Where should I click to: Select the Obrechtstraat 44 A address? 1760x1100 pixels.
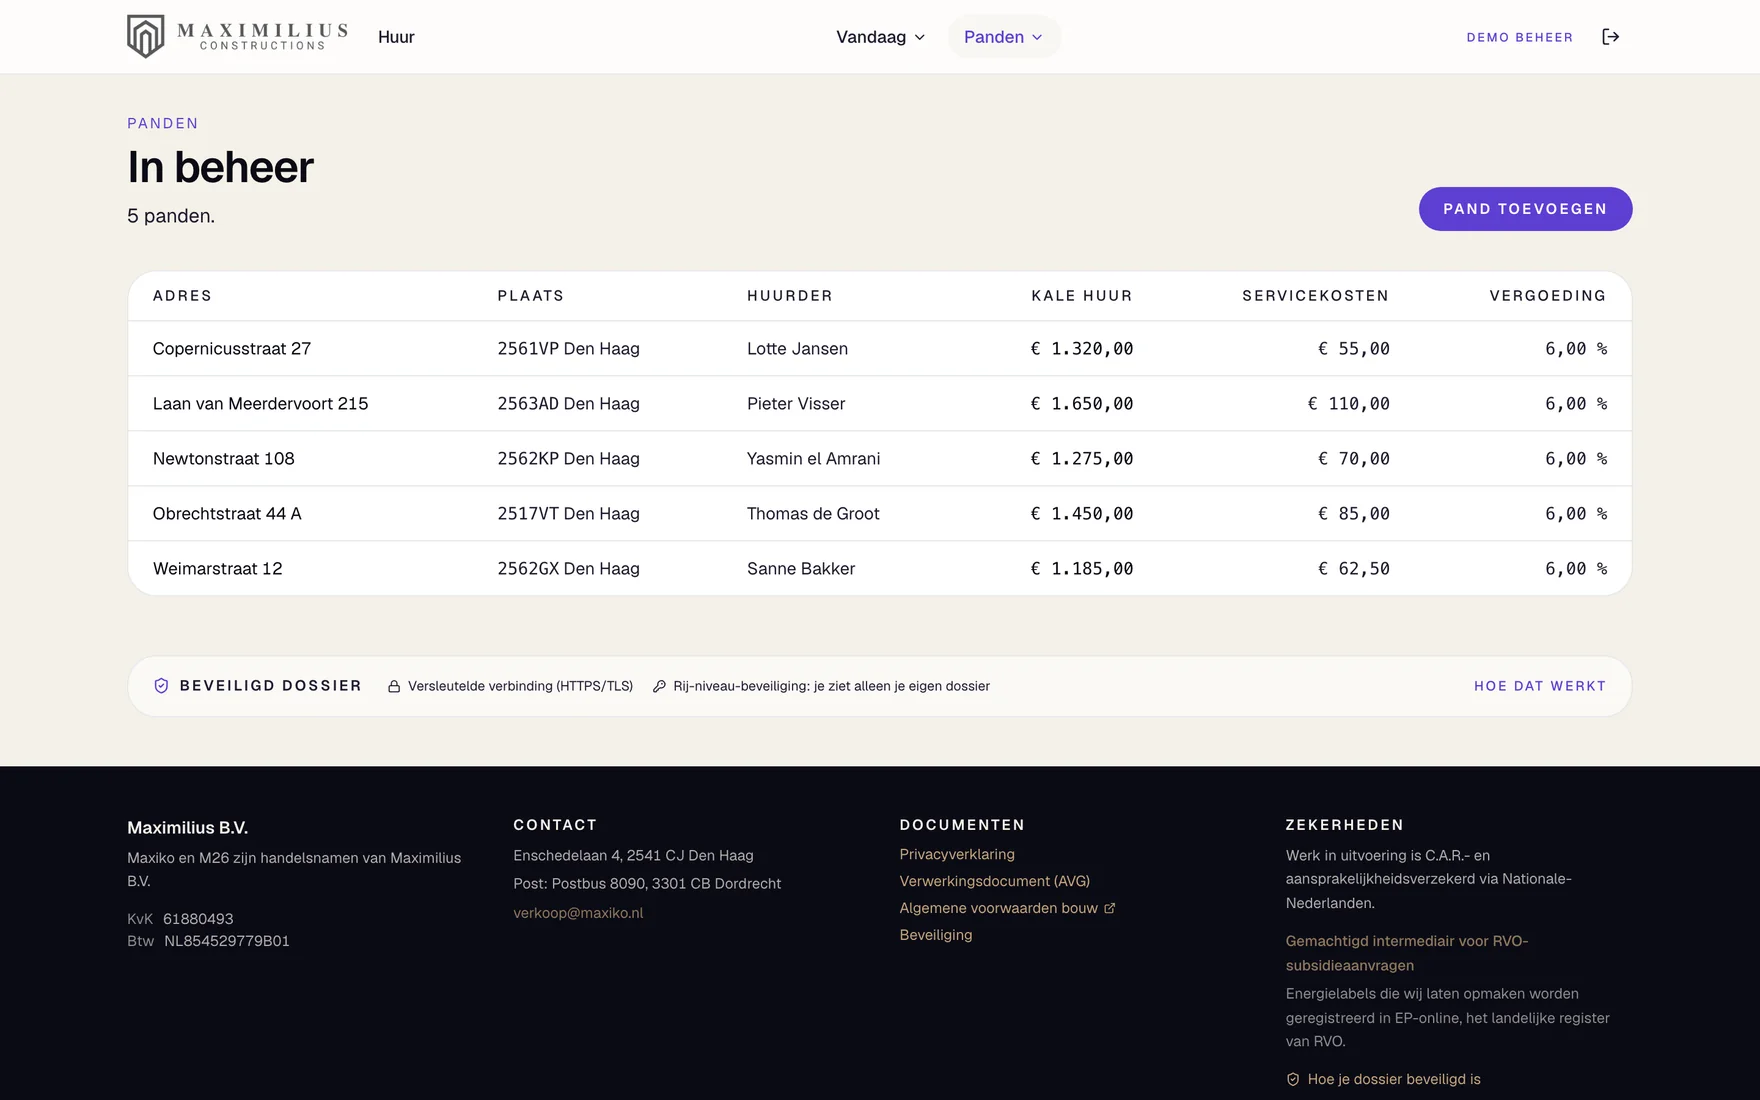point(227,514)
